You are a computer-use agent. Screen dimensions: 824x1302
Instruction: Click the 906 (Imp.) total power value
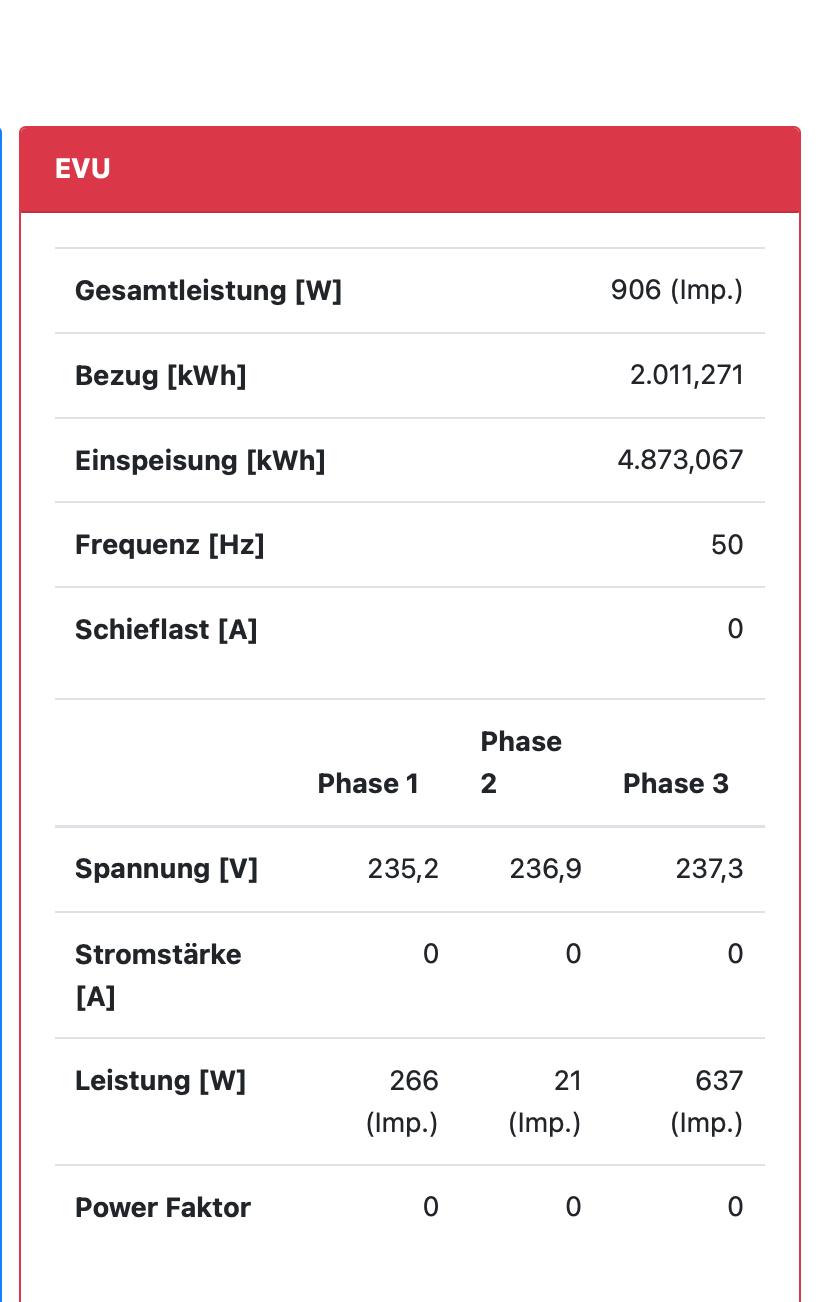[x=676, y=291]
